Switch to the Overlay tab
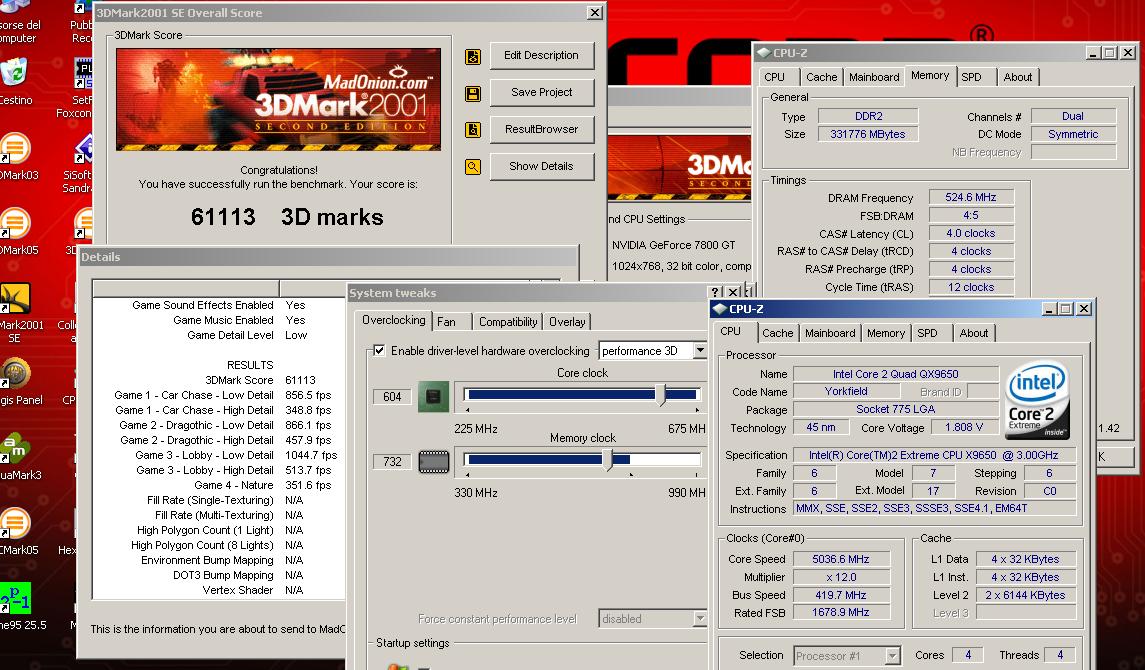The width and height of the screenshot is (1145, 670). (567, 322)
